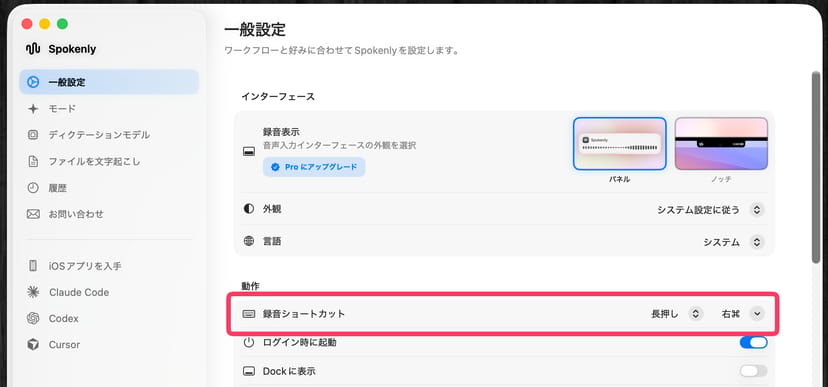Open the Codex sidebar link
The width and height of the screenshot is (828, 387).
[x=109, y=318]
